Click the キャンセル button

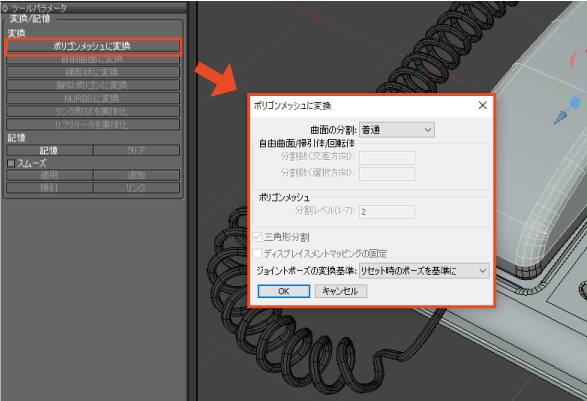click(x=341, y=291)
